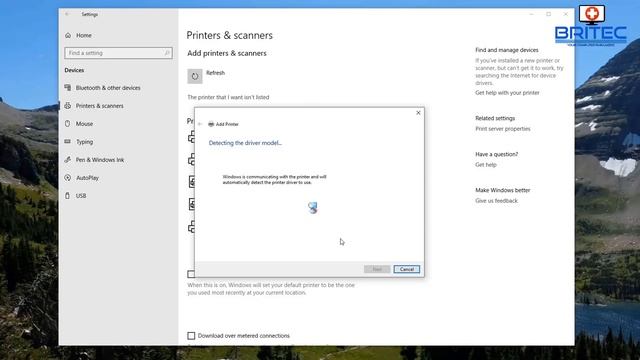
Task: Click Add printers & scanners heading
Action: point(227,53)
